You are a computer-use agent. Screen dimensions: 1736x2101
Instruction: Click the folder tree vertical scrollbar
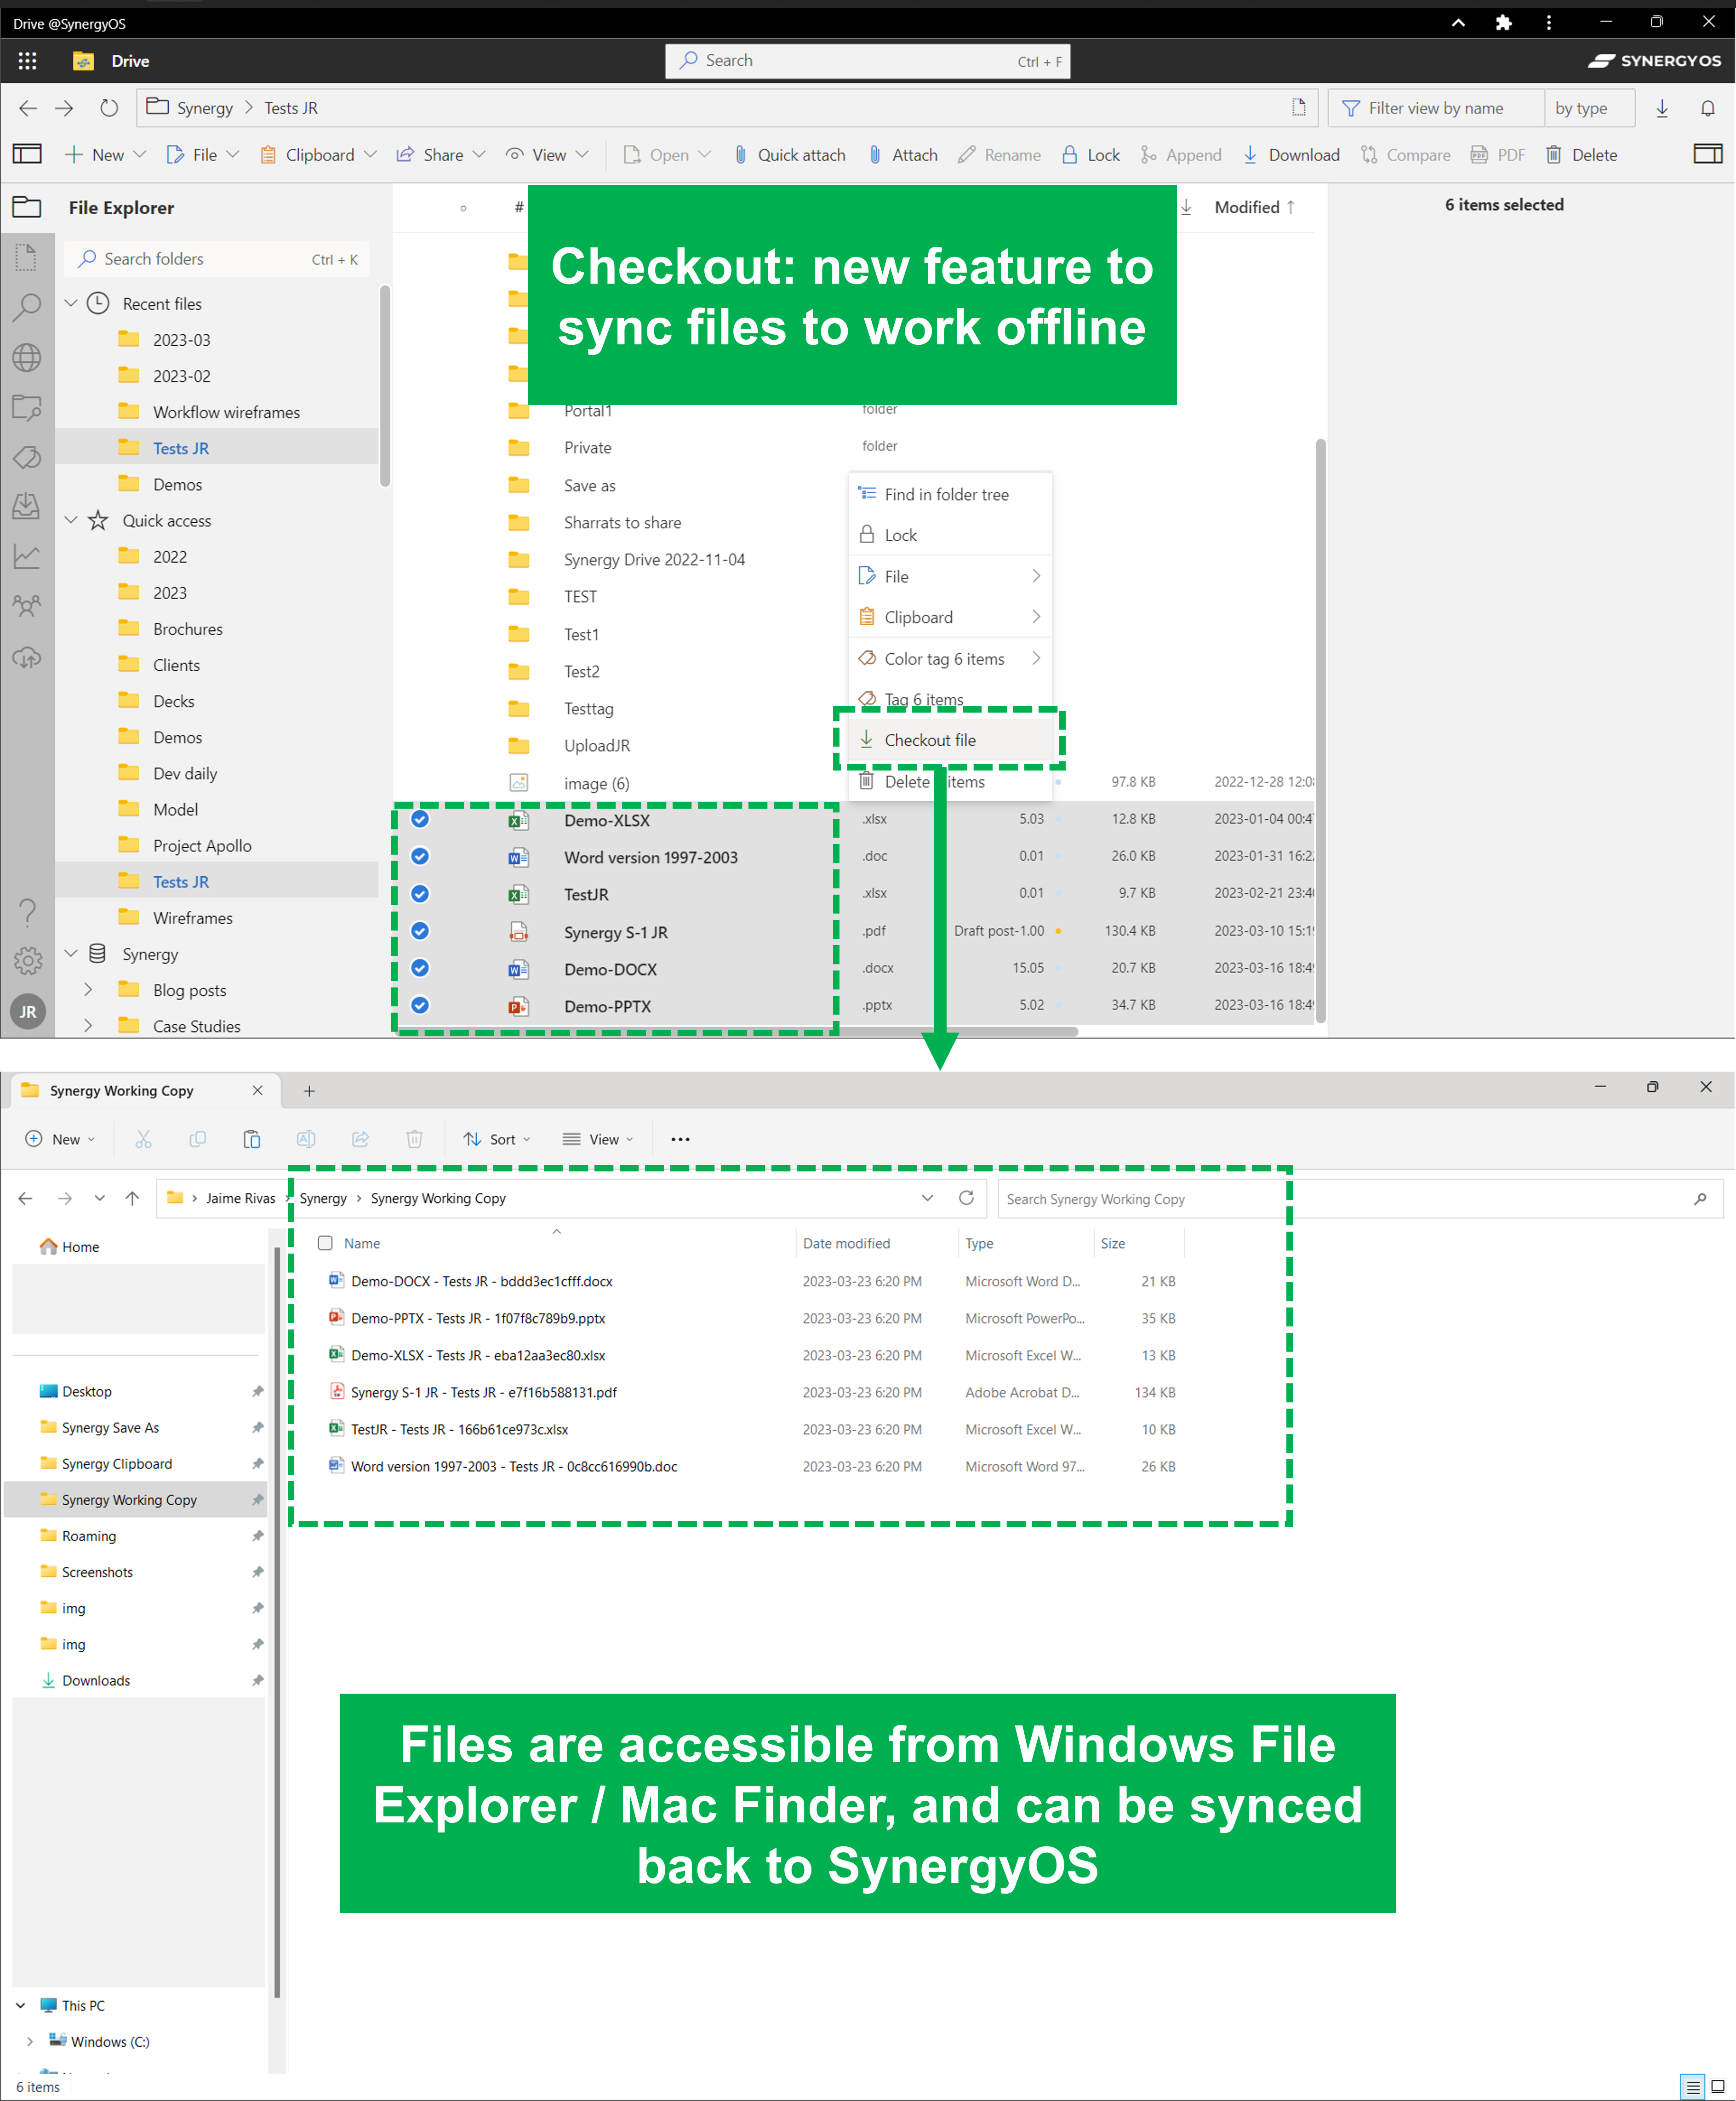click(x=385, y=386)
